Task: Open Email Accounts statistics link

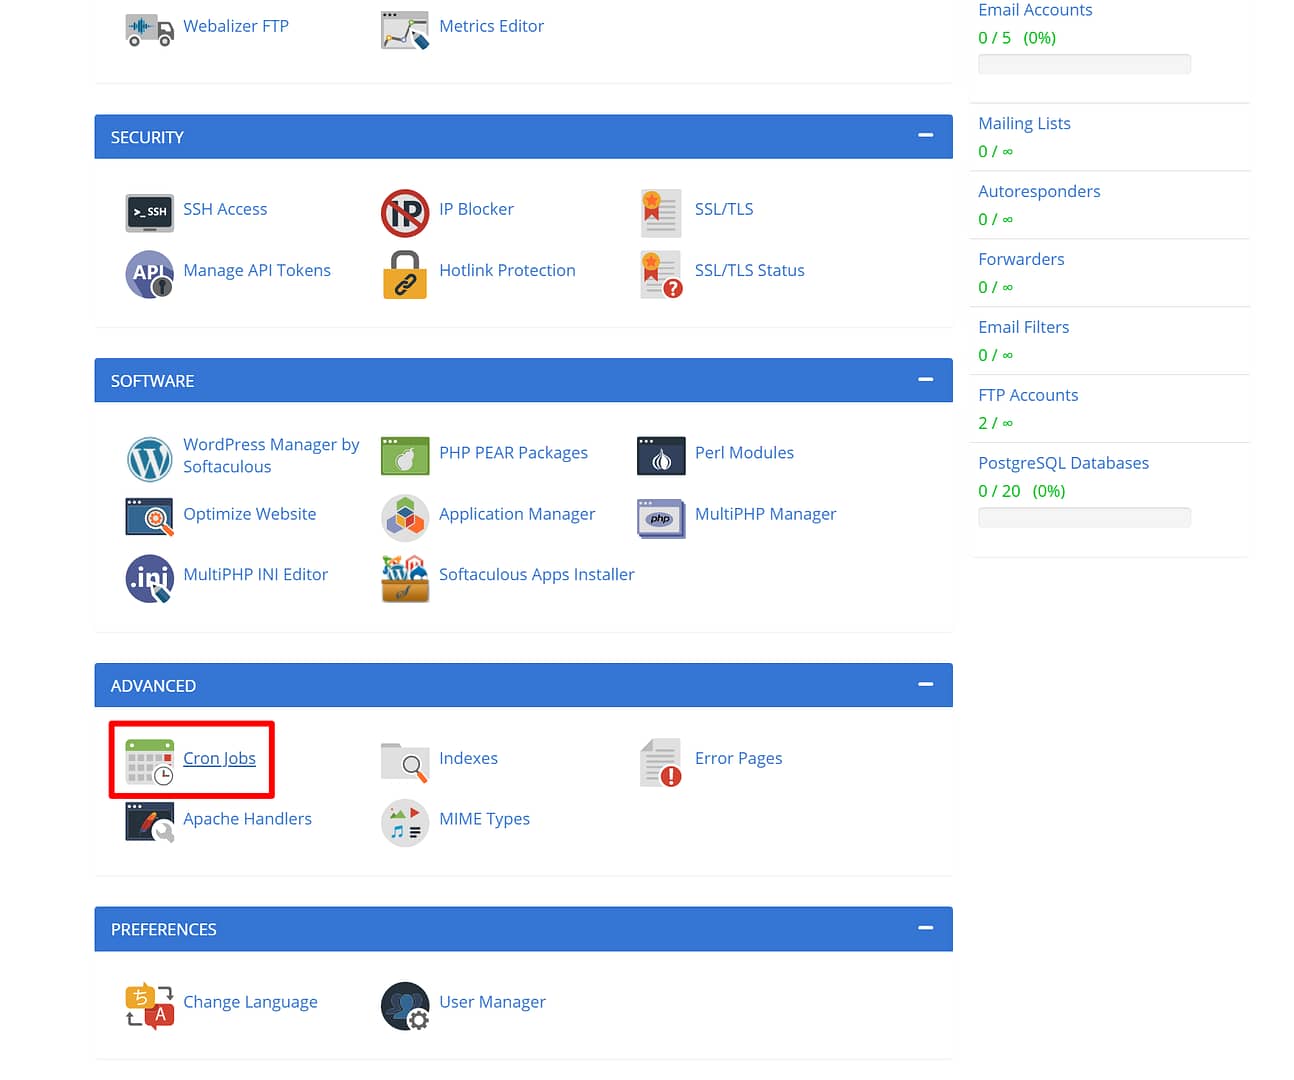Action: pyautogui.click(x=1035, y=10)
